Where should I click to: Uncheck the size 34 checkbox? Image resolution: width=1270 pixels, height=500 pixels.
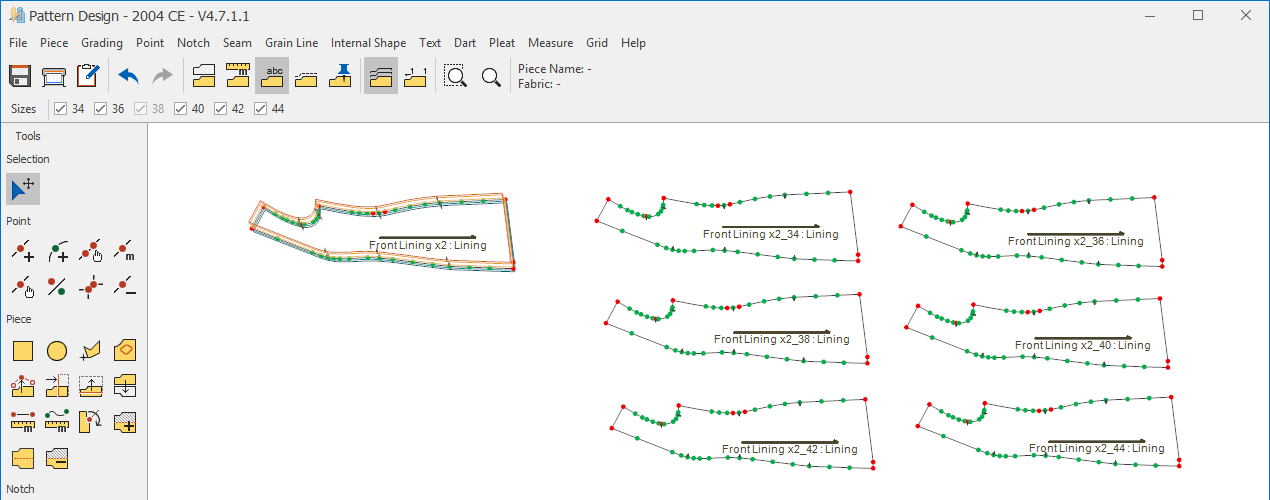point(60,109)
